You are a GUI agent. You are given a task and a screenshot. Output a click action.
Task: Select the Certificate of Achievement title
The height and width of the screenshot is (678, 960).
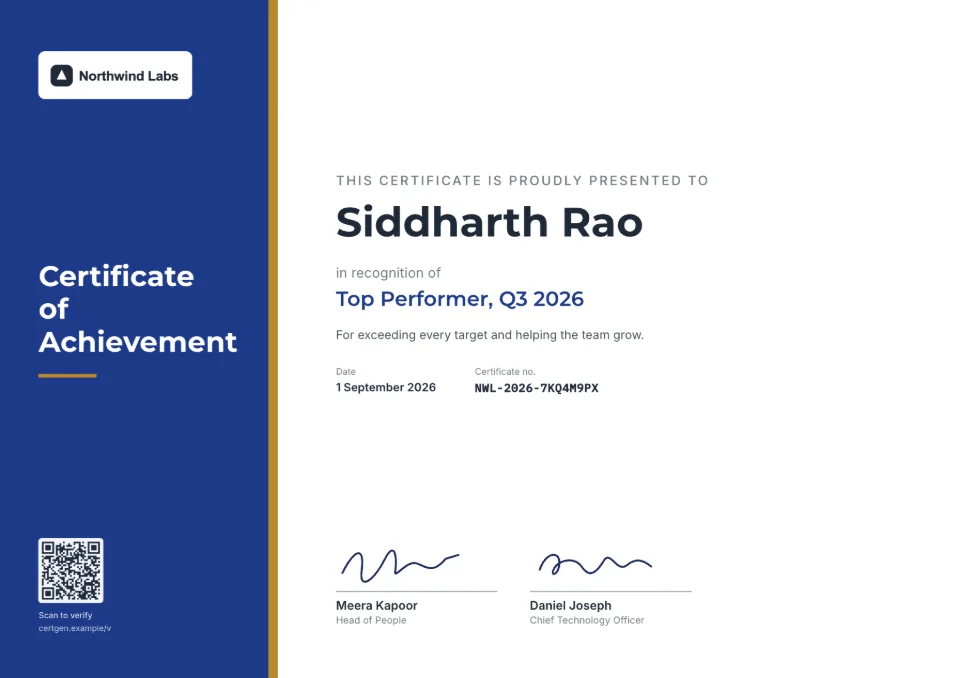point(138,309)
